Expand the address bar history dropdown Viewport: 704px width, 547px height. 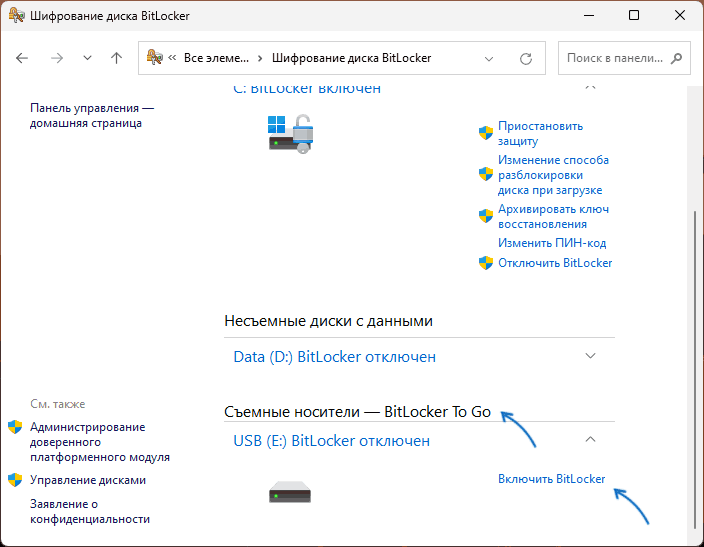[x=489, y=58]
